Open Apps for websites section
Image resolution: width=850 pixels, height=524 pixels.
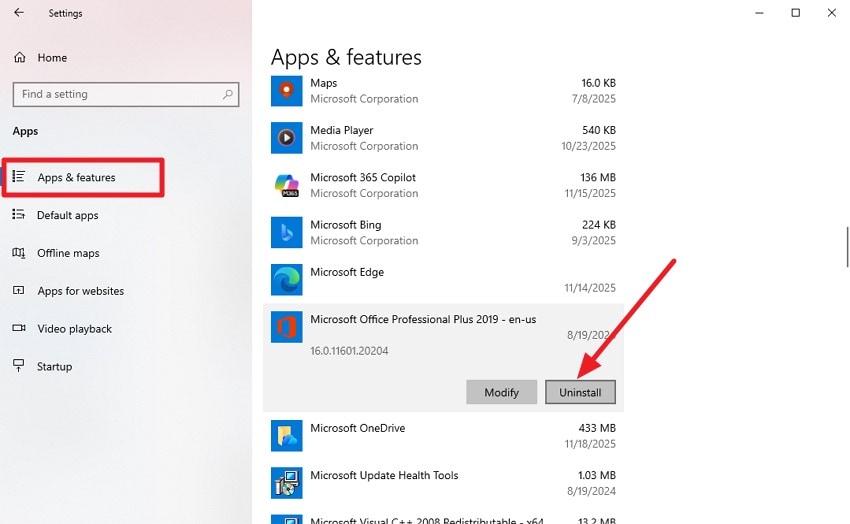pos(81,291)
